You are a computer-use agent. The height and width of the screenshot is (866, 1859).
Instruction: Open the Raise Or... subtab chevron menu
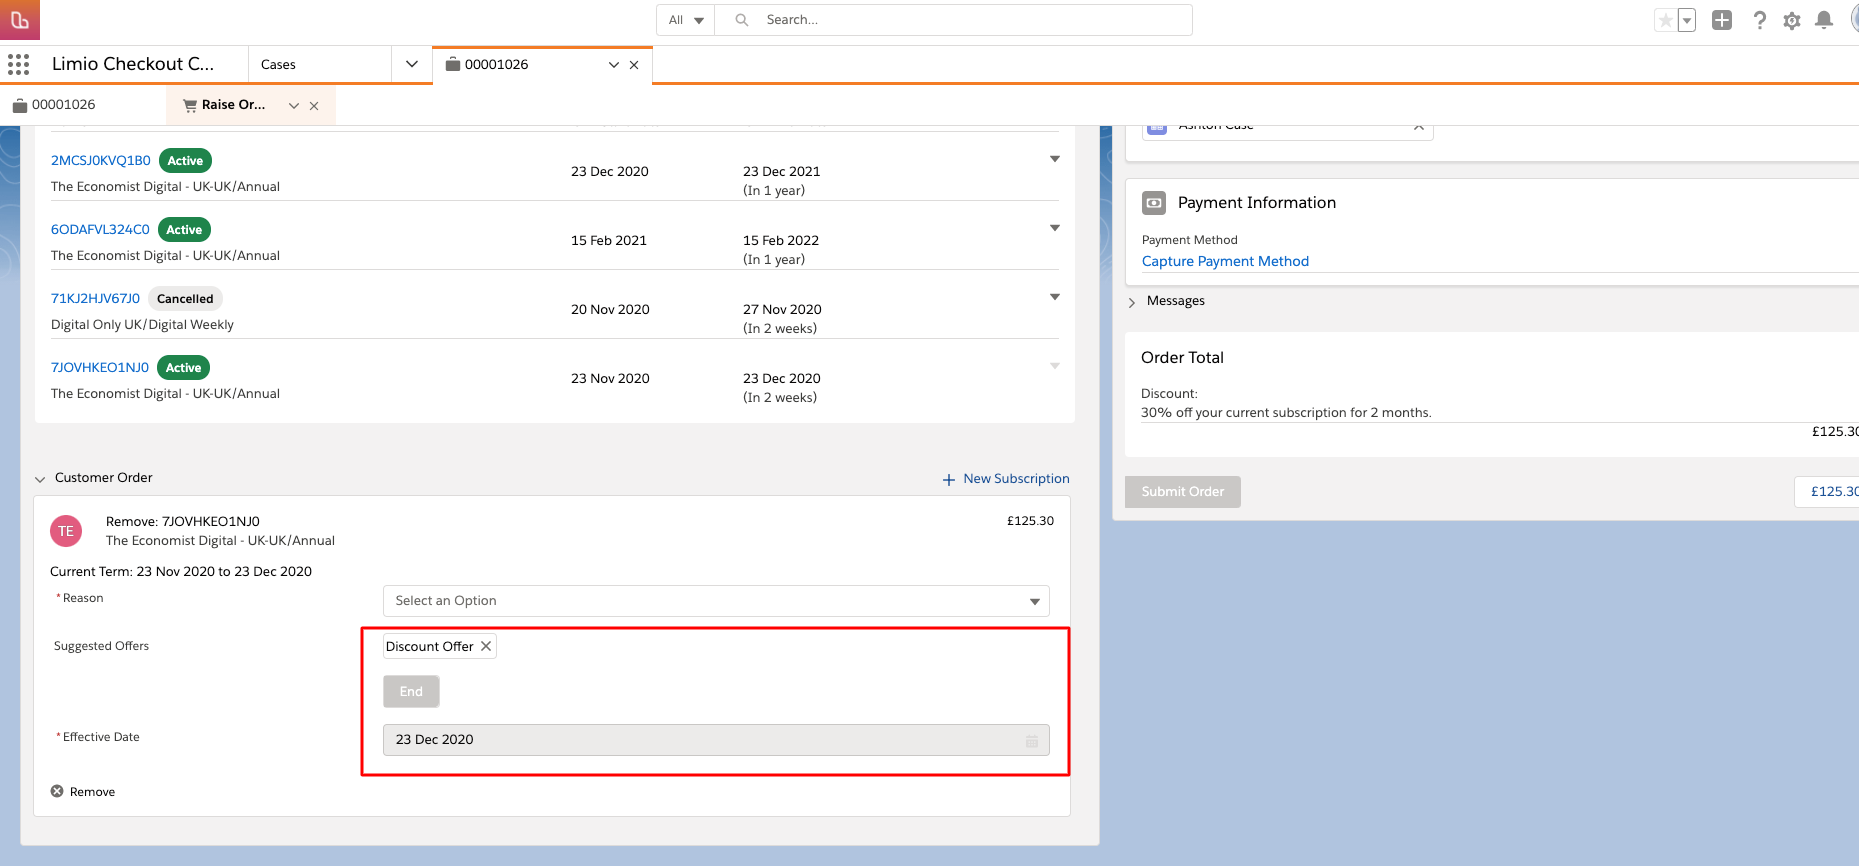click(x=294, y=106)
